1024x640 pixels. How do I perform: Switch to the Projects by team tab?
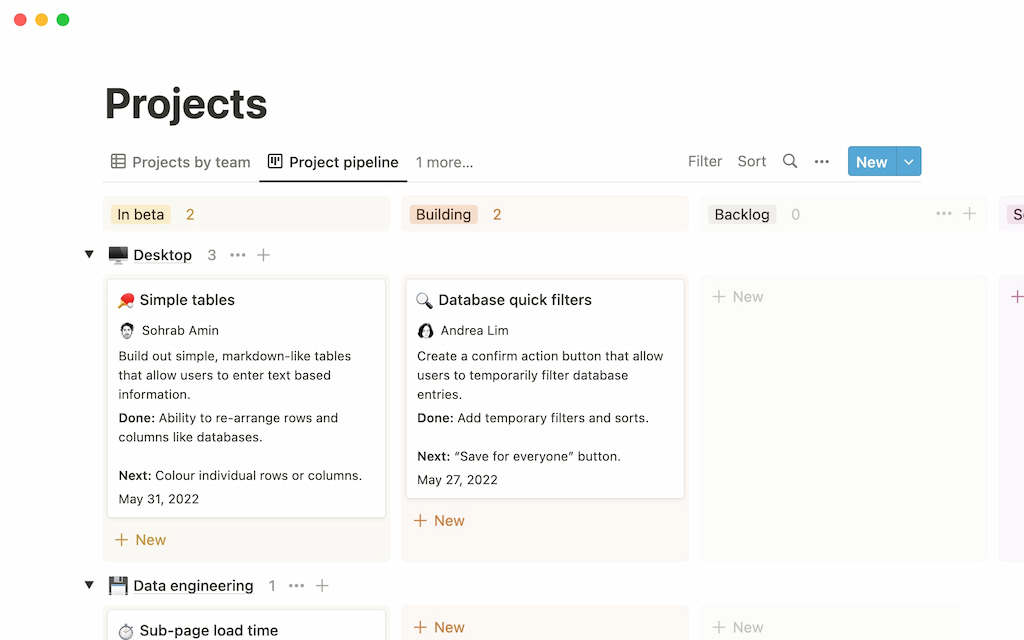[181, 162]
